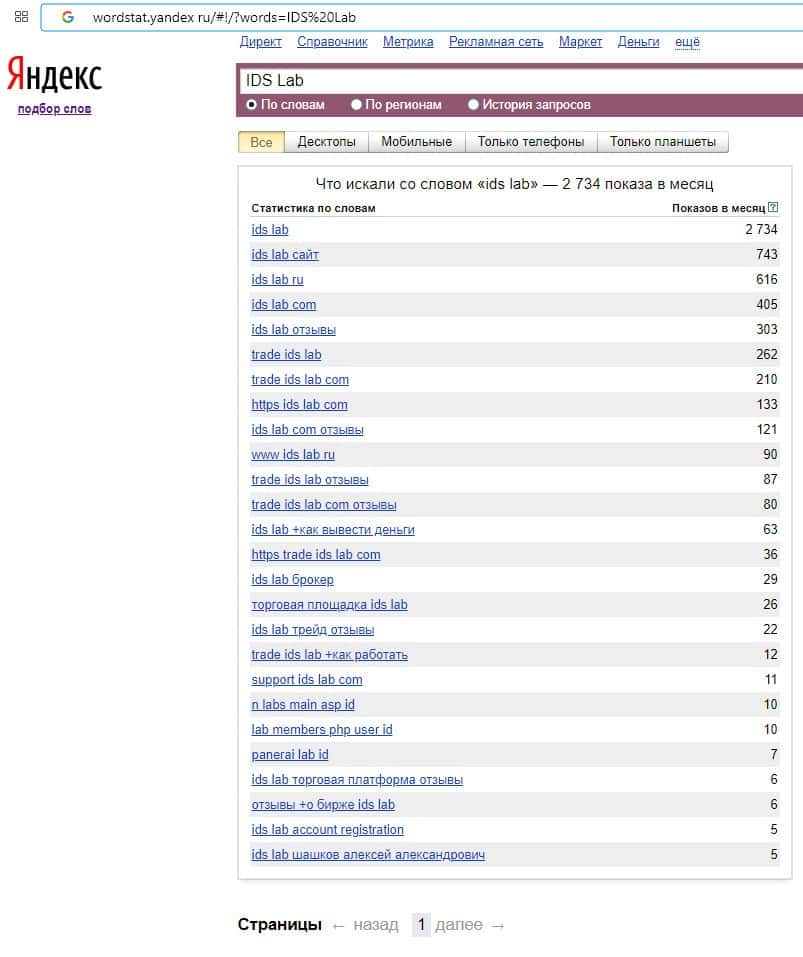Switch to the Только планшеты tab
Screen dimensions: 803x957
click(x=663, y=142)
